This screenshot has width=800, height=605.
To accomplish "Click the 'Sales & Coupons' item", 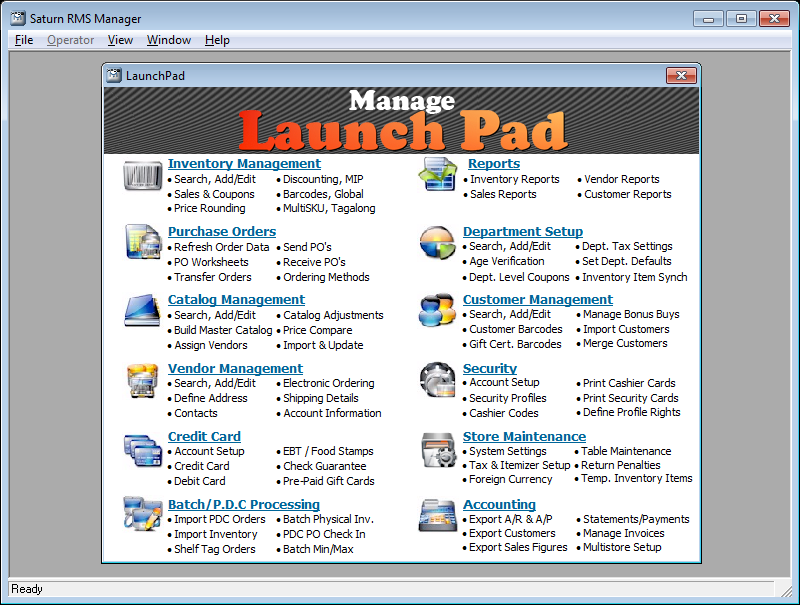I will click(x=214, y=194).
